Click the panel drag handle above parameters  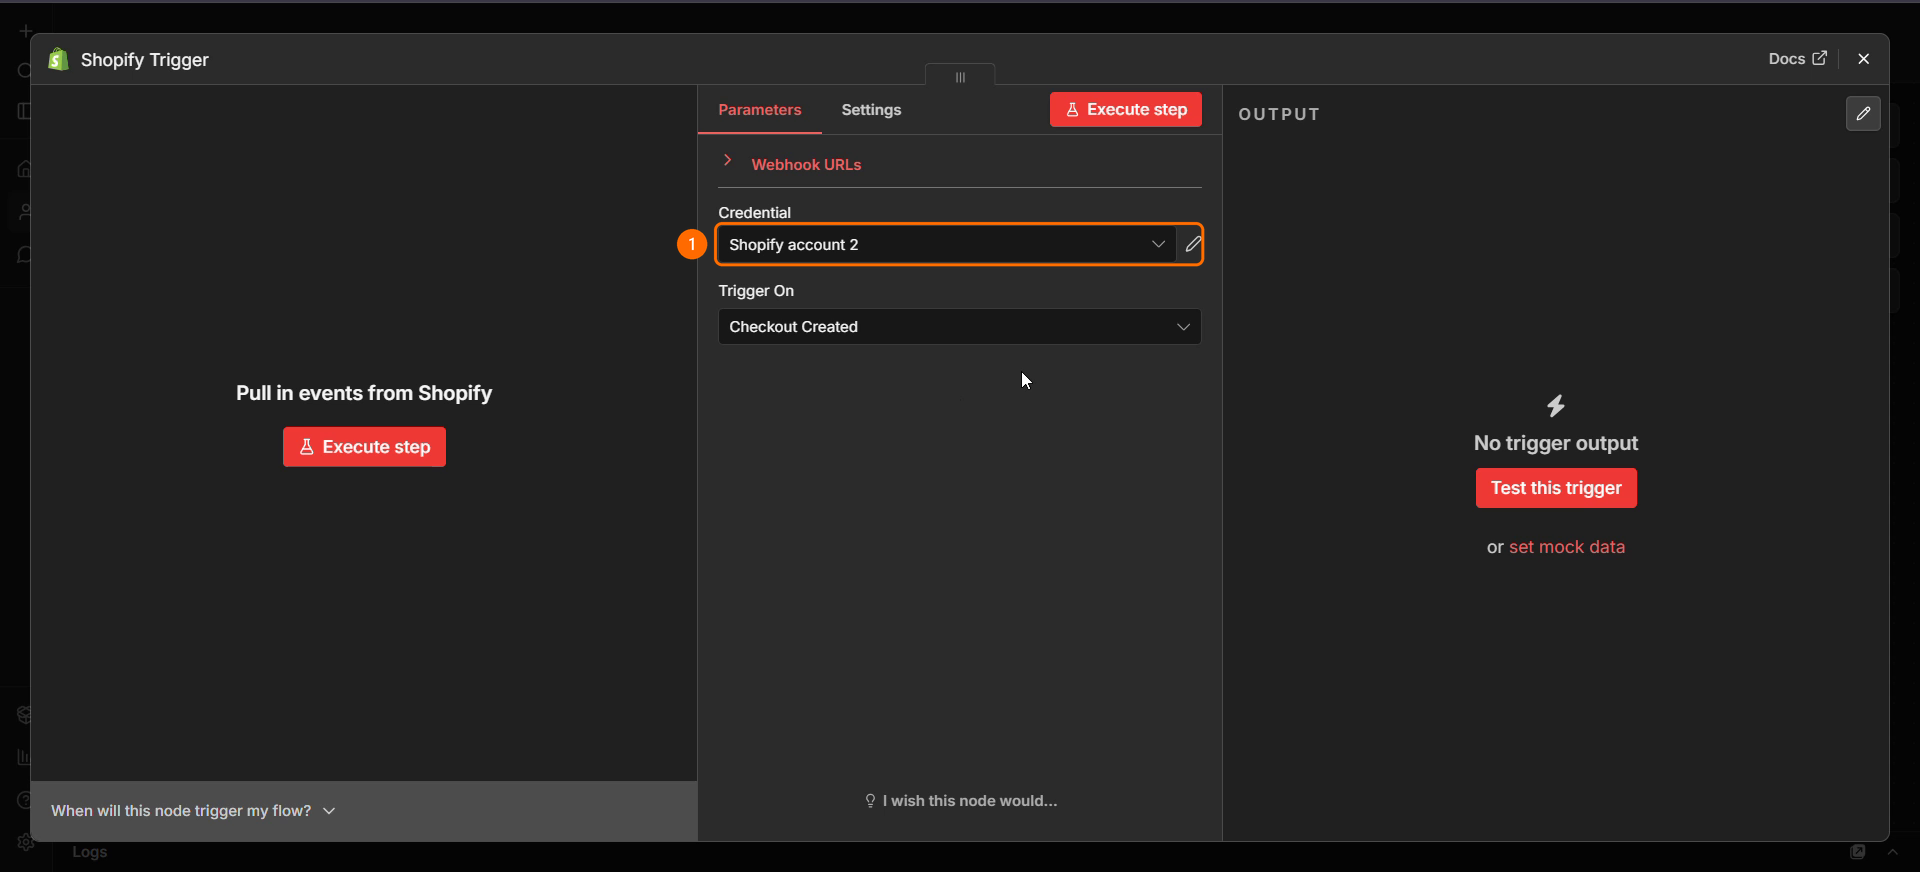point(960,76)
